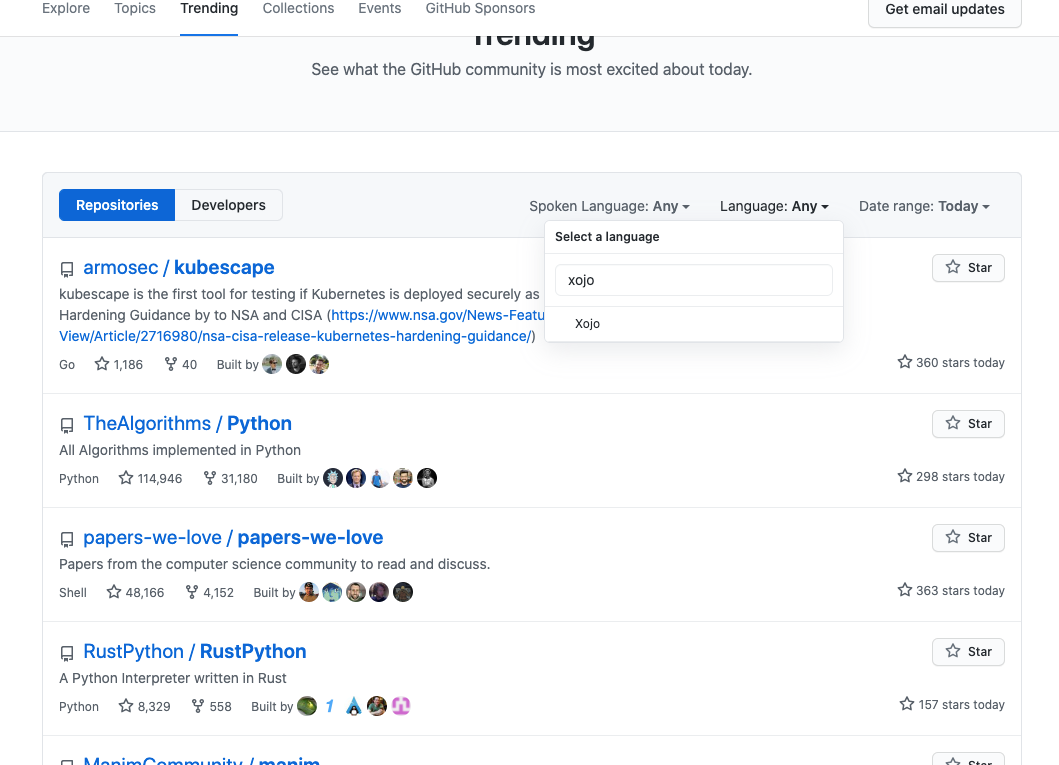Open the Spoken Language filter dropdown
Viewport: 1059px width, 765px height.
pyautogui.click(x=609, y=206)
